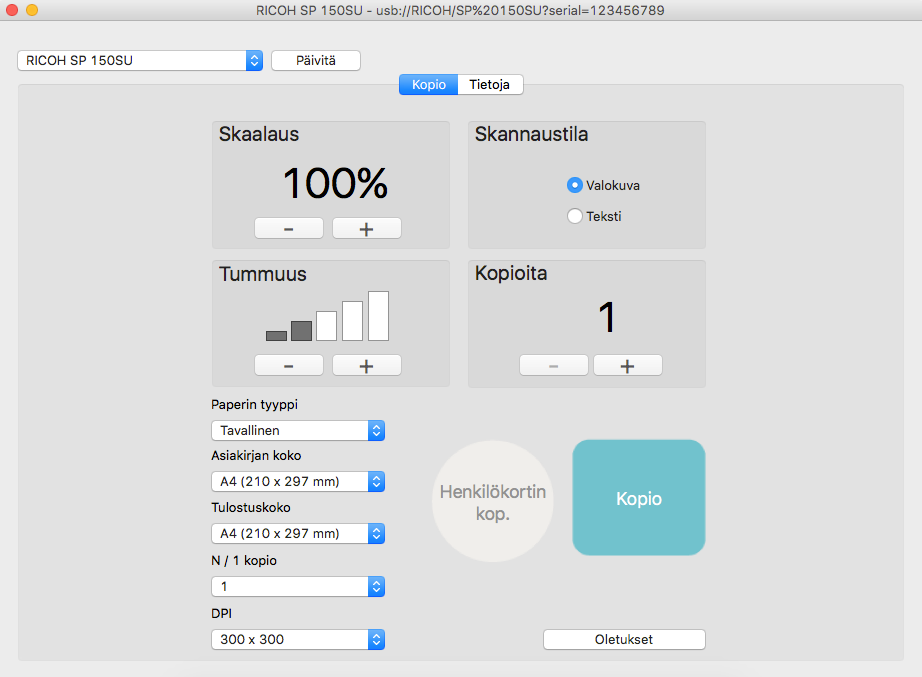922x677 pixels.
Task: Increase scaling with Skaalaus plus button
Action: [x=367, y=228]
